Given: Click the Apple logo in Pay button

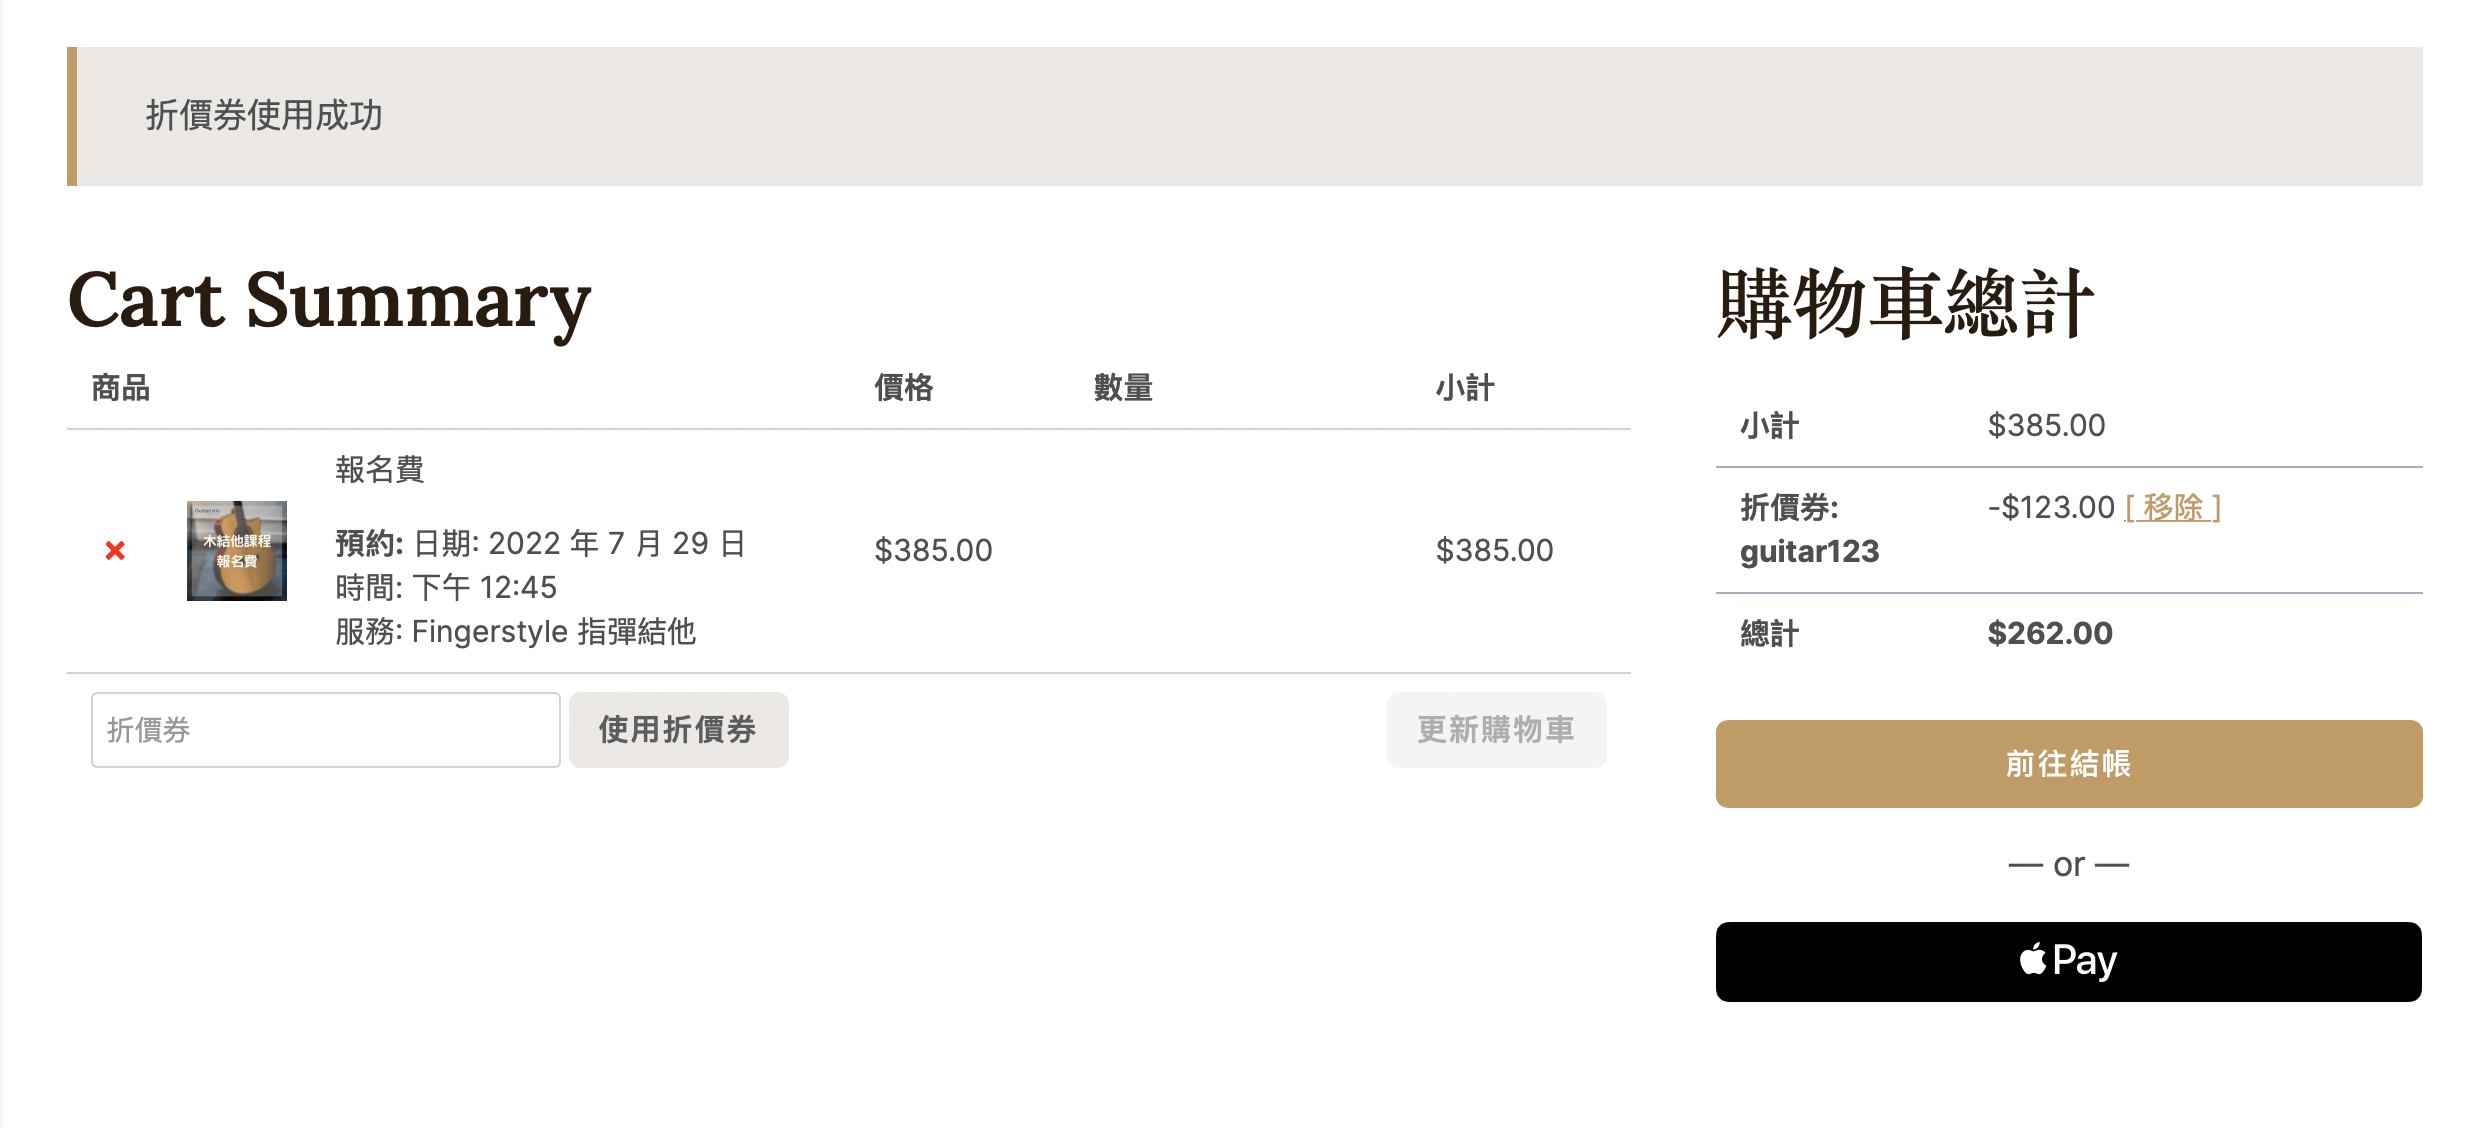Looking at the screenshot, I should point(2032,959).
